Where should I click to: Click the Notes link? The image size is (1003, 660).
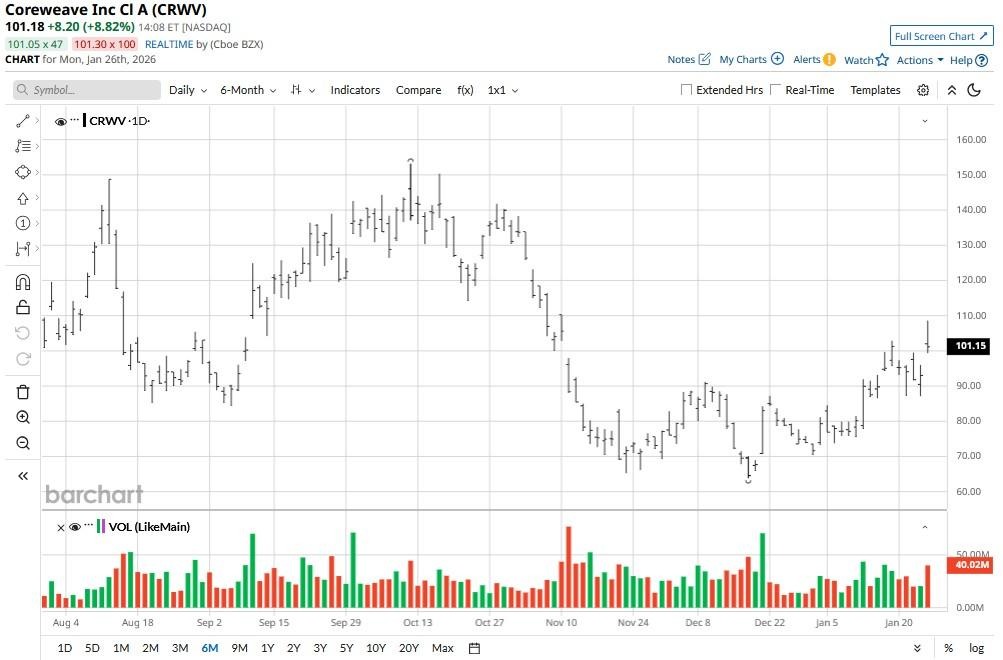tap(681, 59)
